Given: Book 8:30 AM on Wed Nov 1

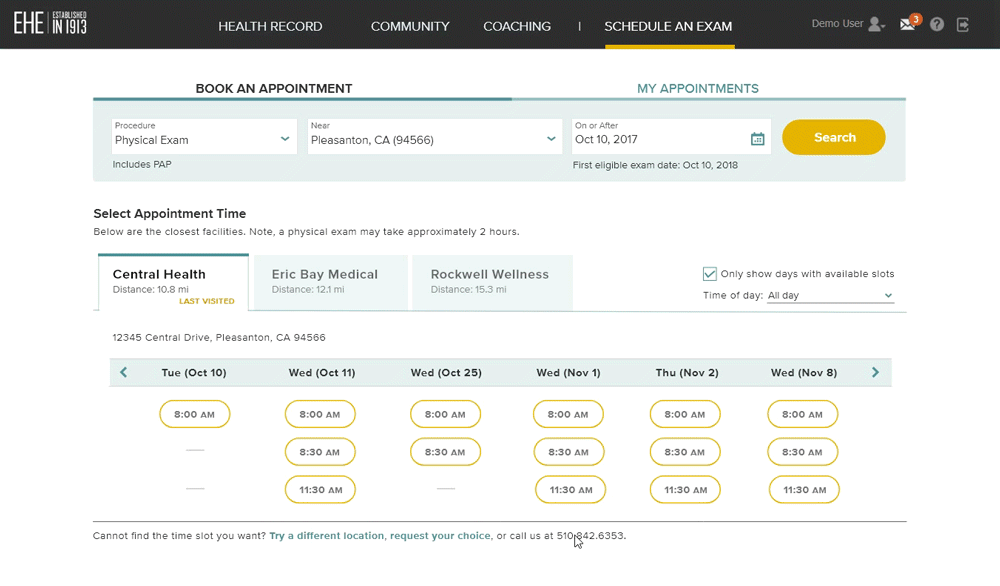Looking at the screenshot, I should coord(569,452).
